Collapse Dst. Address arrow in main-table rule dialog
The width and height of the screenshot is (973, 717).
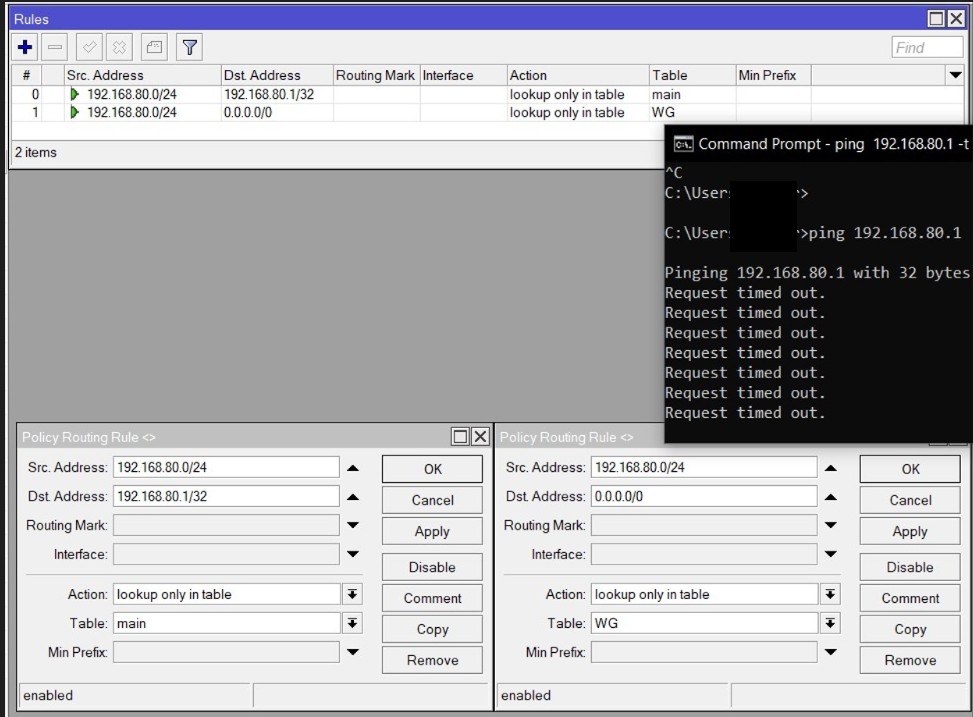(x=353, y=497)
